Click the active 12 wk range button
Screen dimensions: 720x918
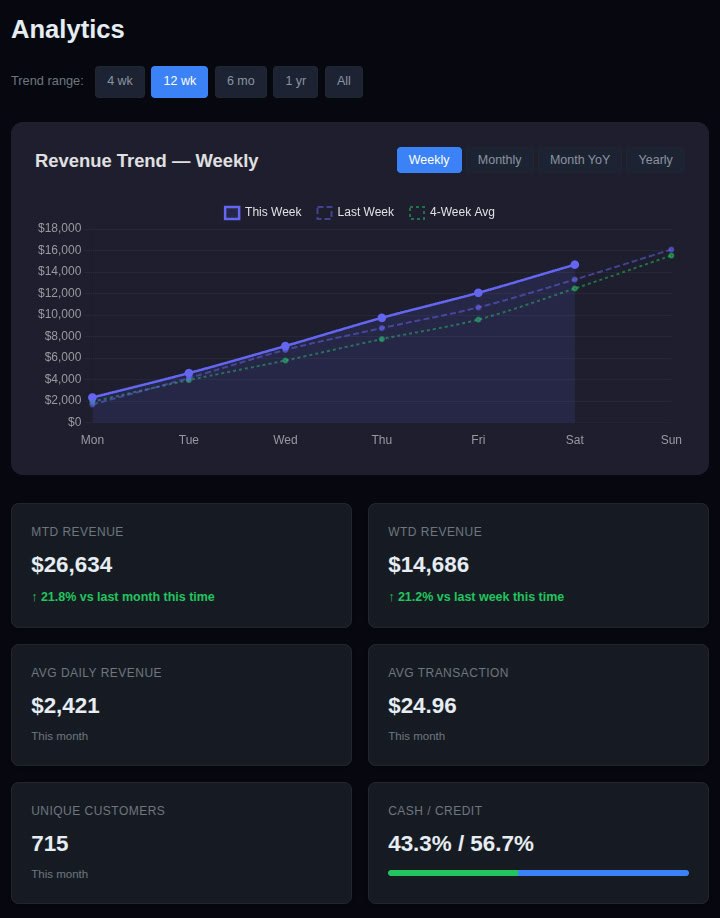tap(179, 82)
